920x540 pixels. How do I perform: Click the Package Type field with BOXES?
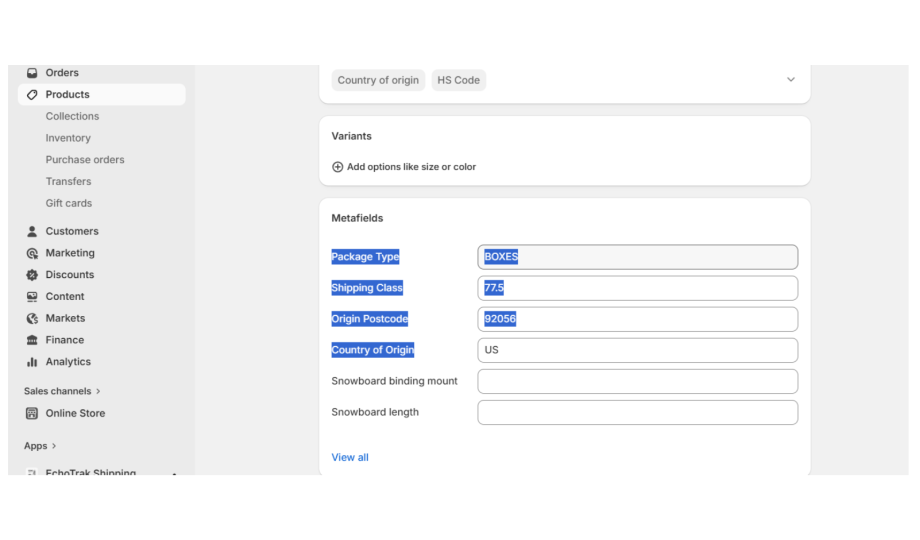[x=637, y=257]
